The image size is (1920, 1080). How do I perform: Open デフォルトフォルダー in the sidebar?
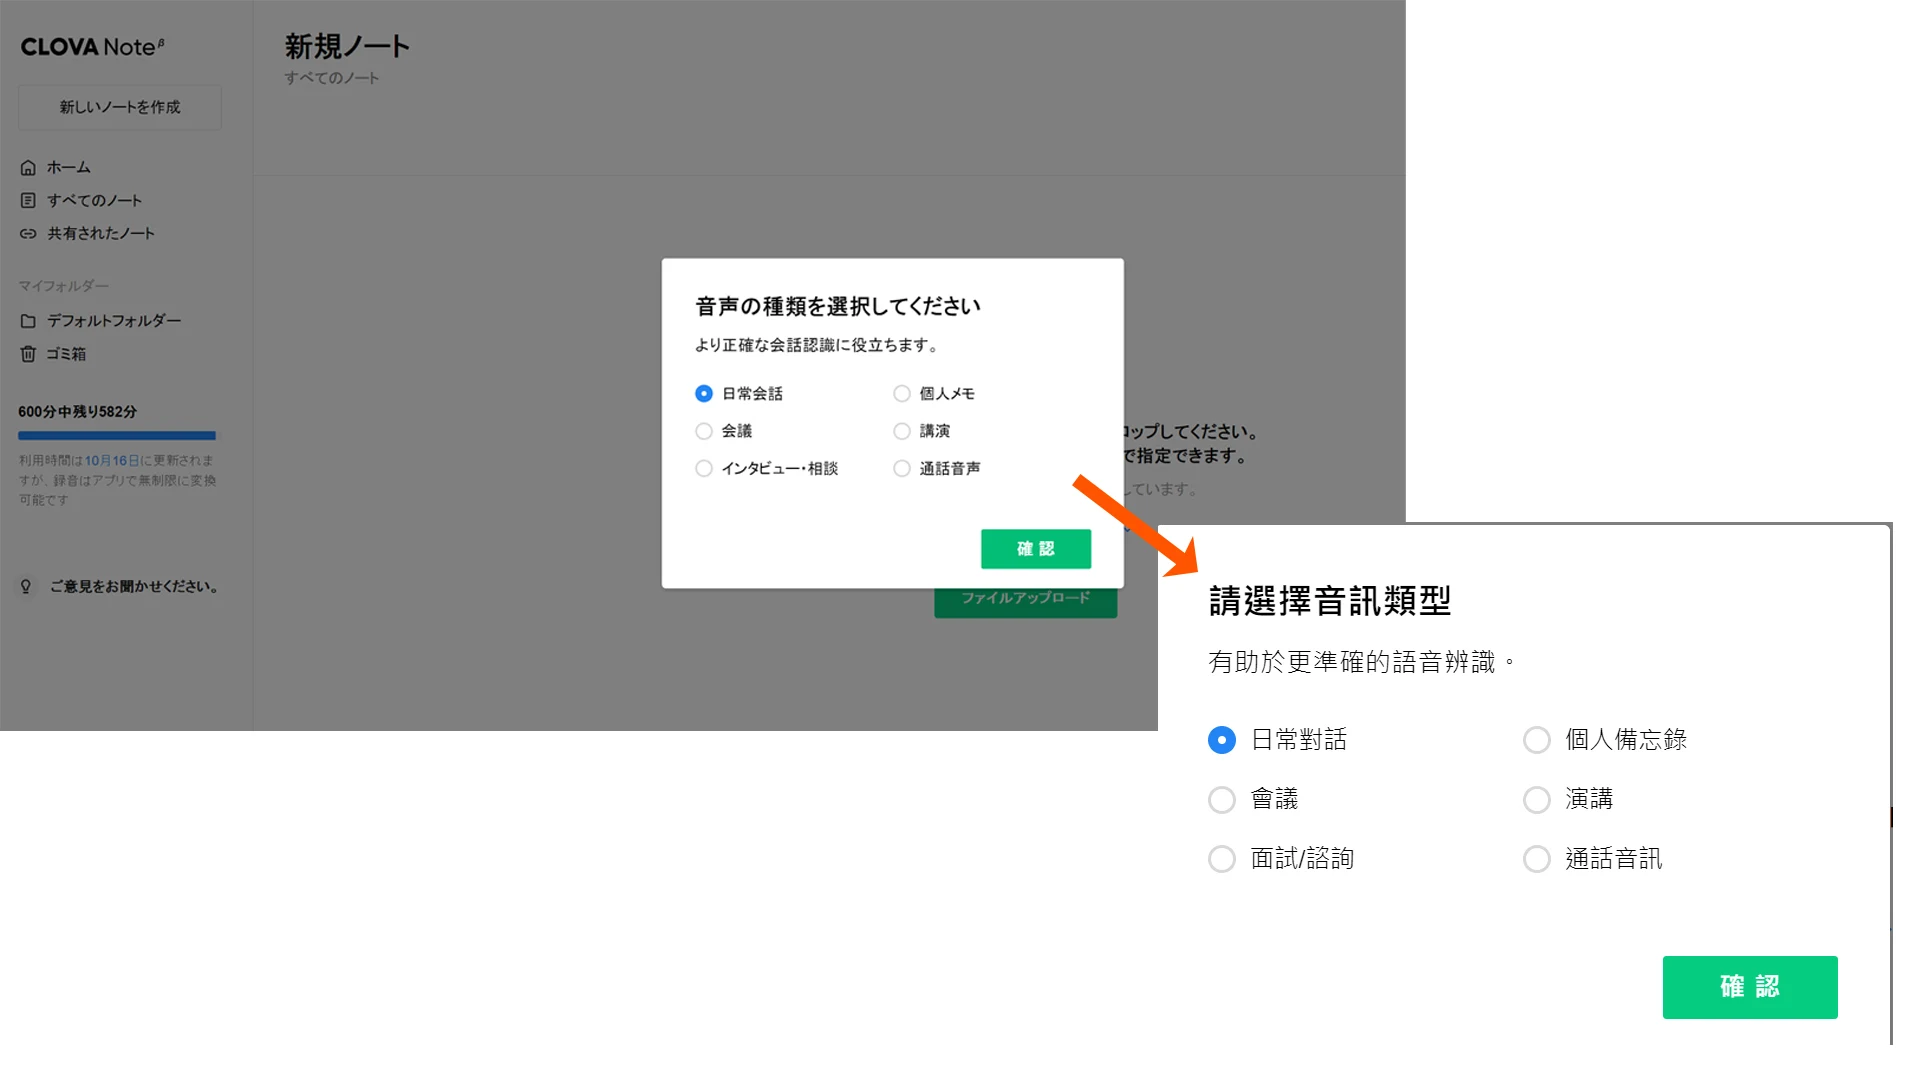coord(114,321)
